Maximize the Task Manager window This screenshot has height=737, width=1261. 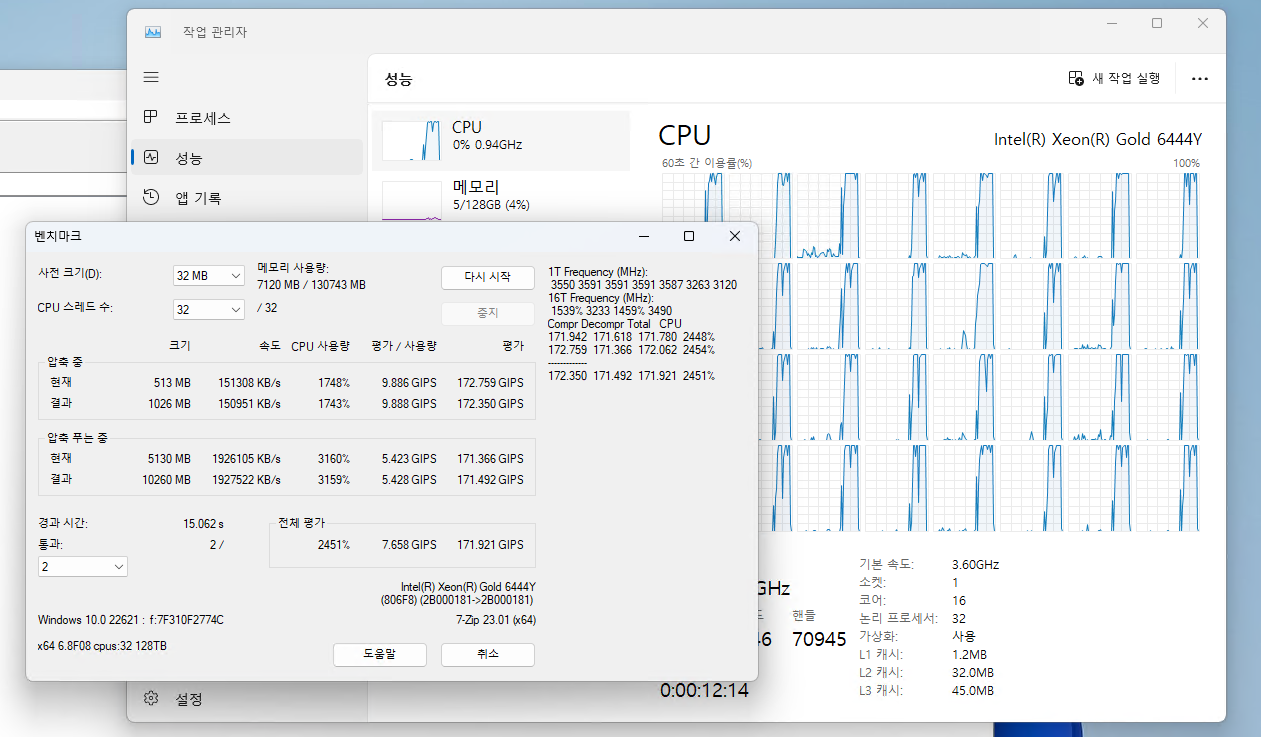tap(1157, 23)
